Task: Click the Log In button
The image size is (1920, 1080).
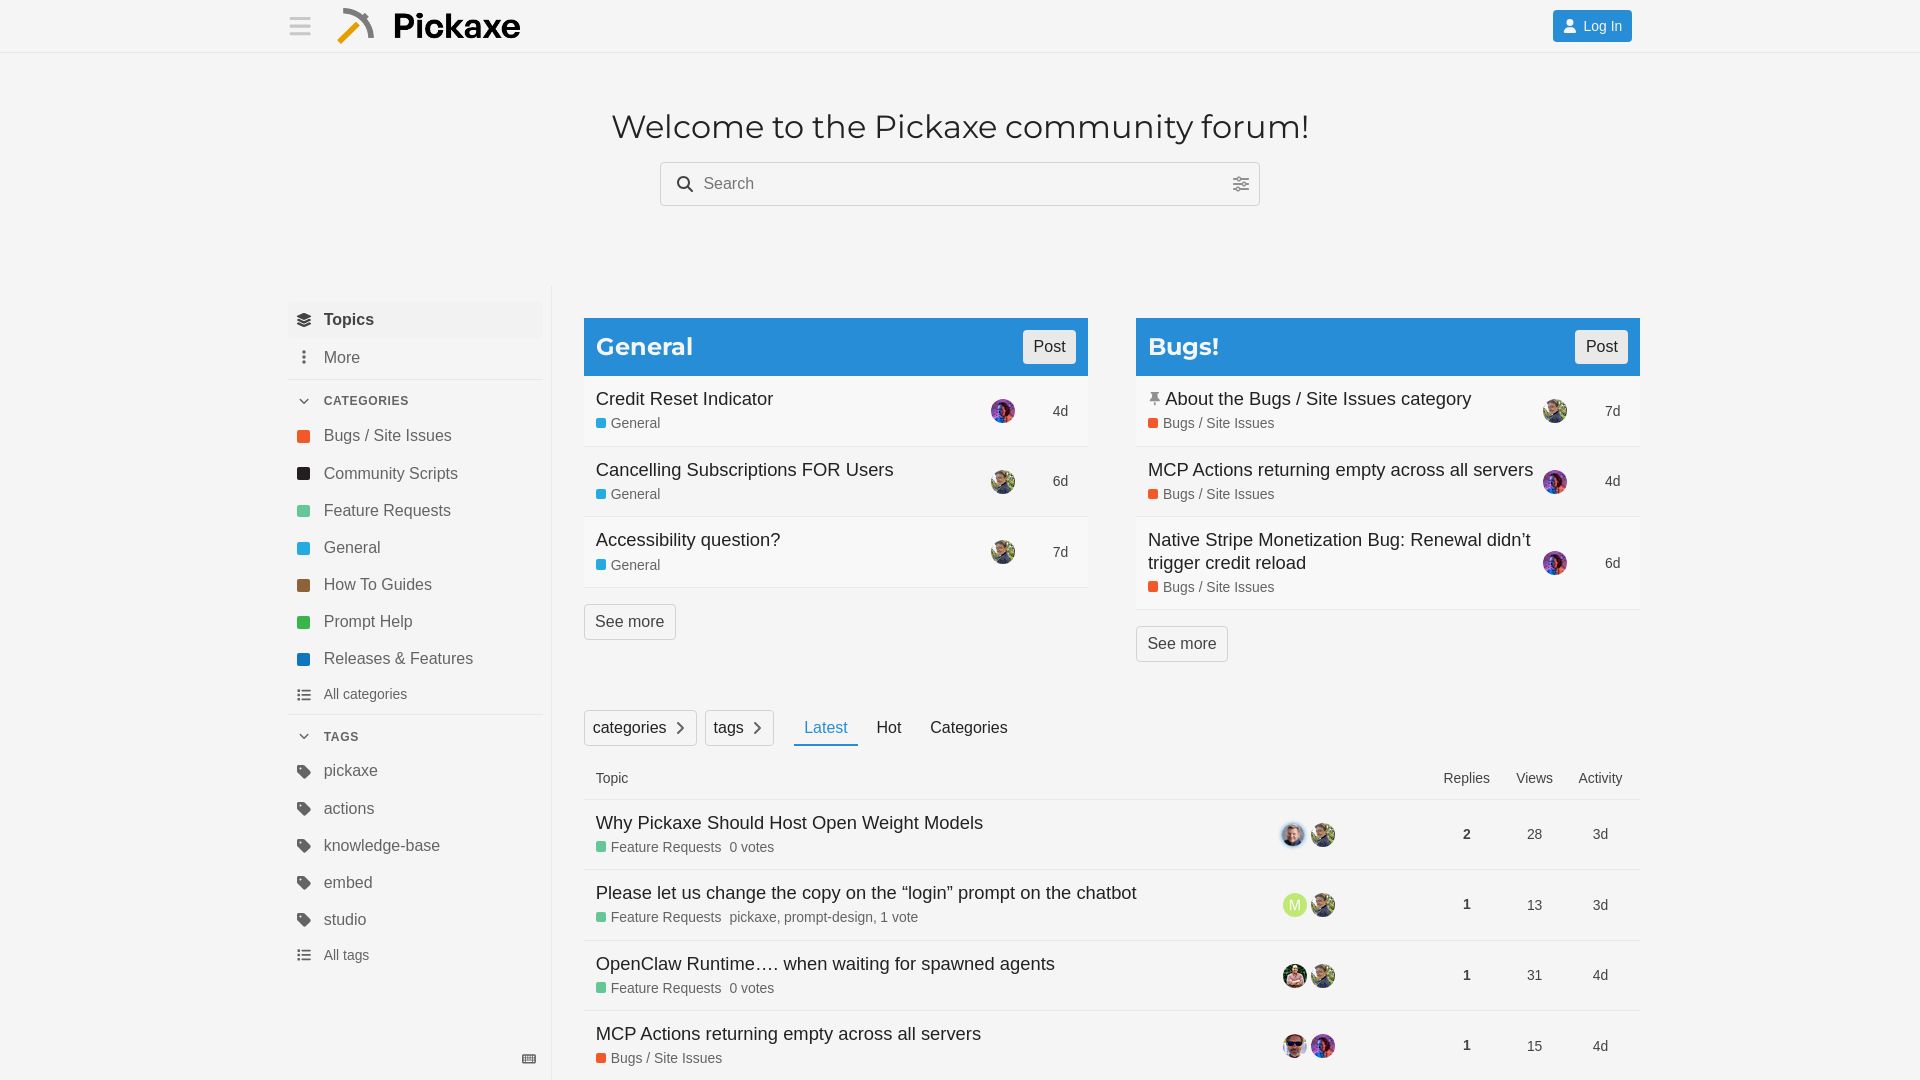Action: [1592, 26]
